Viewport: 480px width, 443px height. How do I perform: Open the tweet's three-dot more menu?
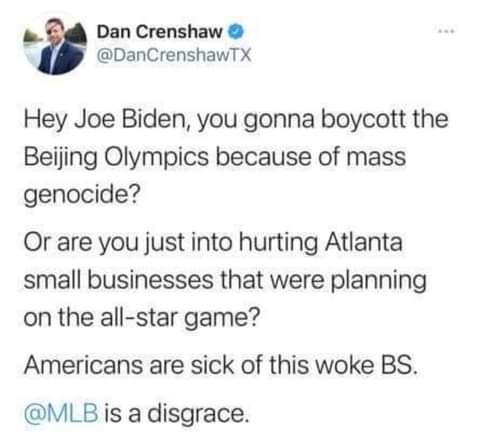point(446,32)
